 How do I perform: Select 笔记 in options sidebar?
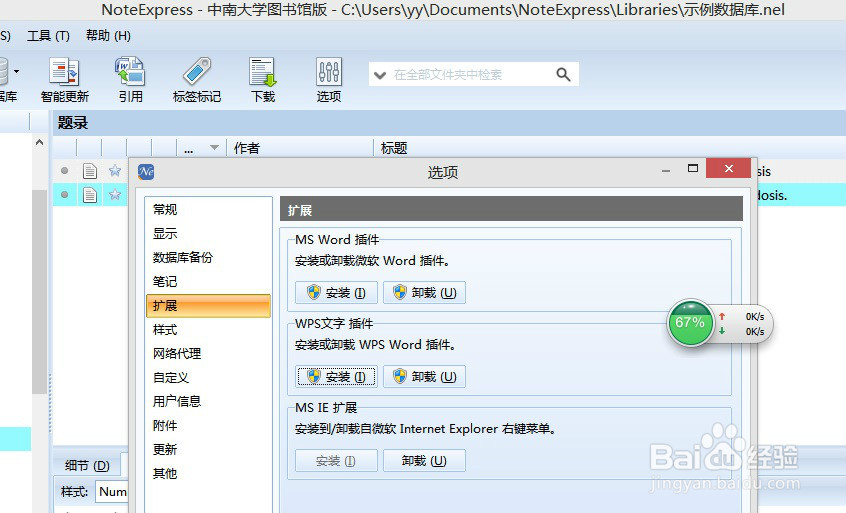[208, 282]
